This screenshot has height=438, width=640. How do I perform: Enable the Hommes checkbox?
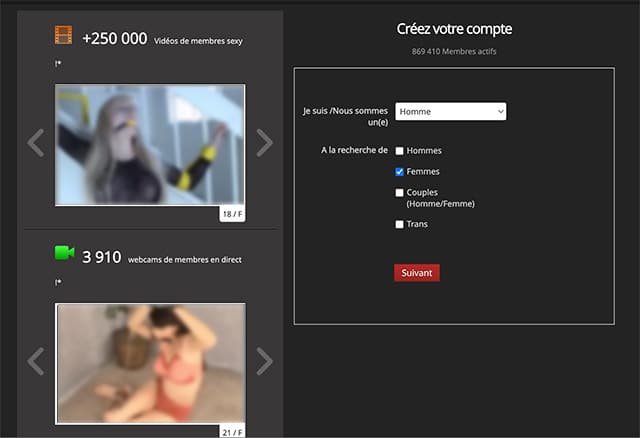(x=400, y=151)
